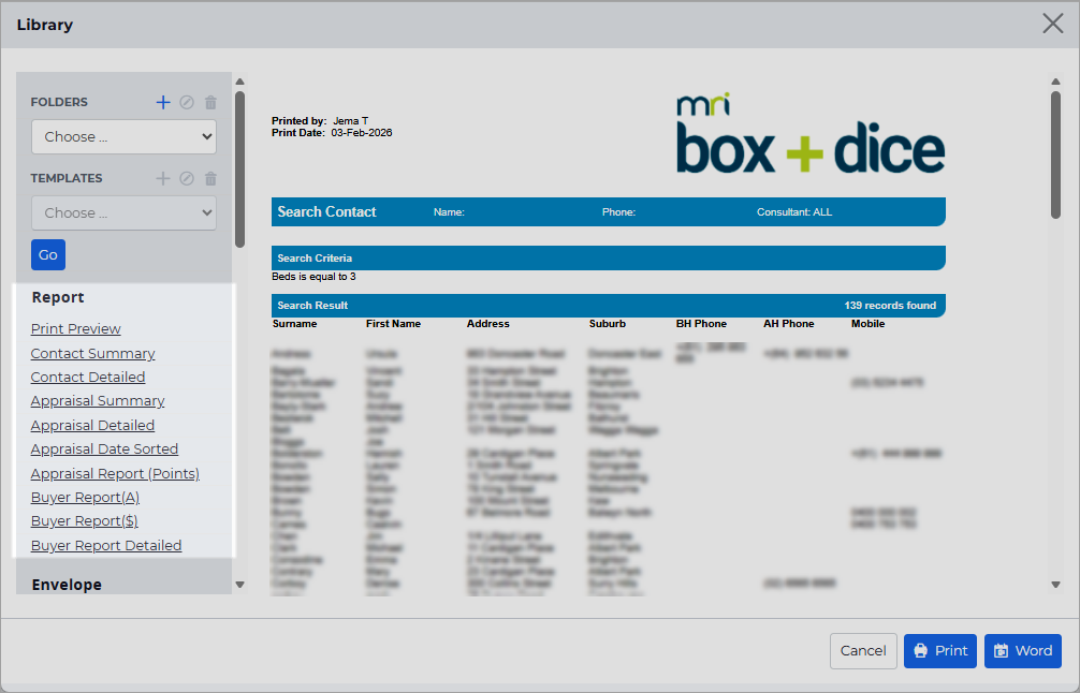Screen dimensions: 1080x693
Task: Click the Print button
Action: [x=940, y=651]
